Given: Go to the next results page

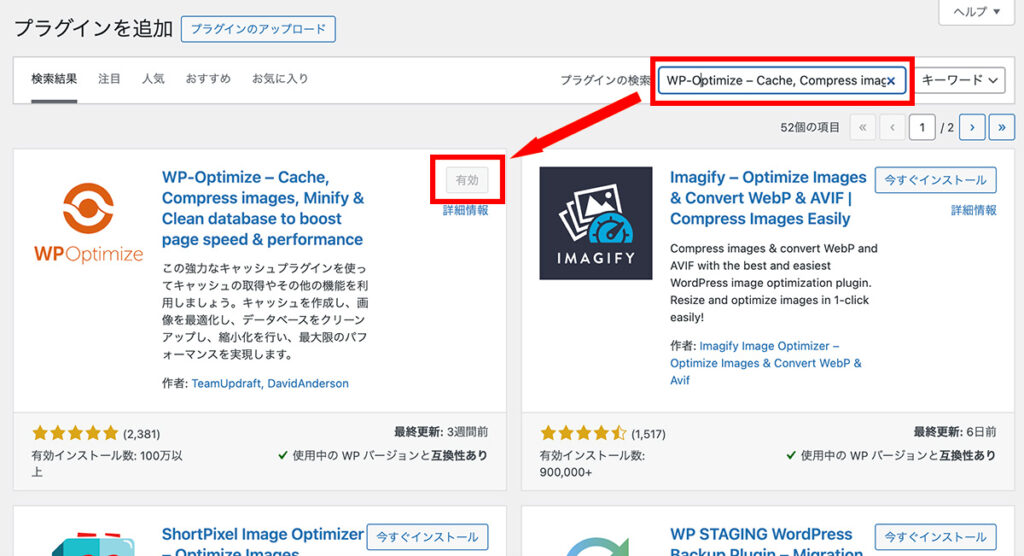Looking at the screenshot, I should (x=972, y=127).
